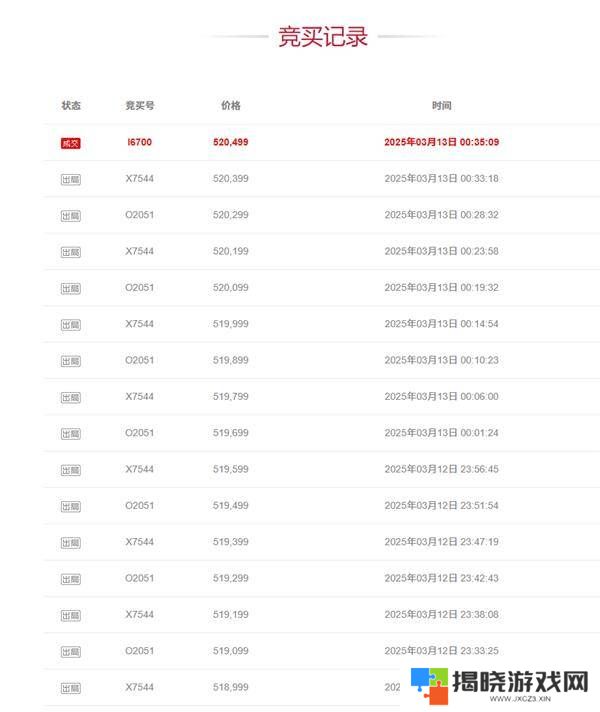This screenshot has width=600, height=712.
Task: Click the timestamp ending 23:47:19
Action: pyautogui.click(x=441, y=541)
